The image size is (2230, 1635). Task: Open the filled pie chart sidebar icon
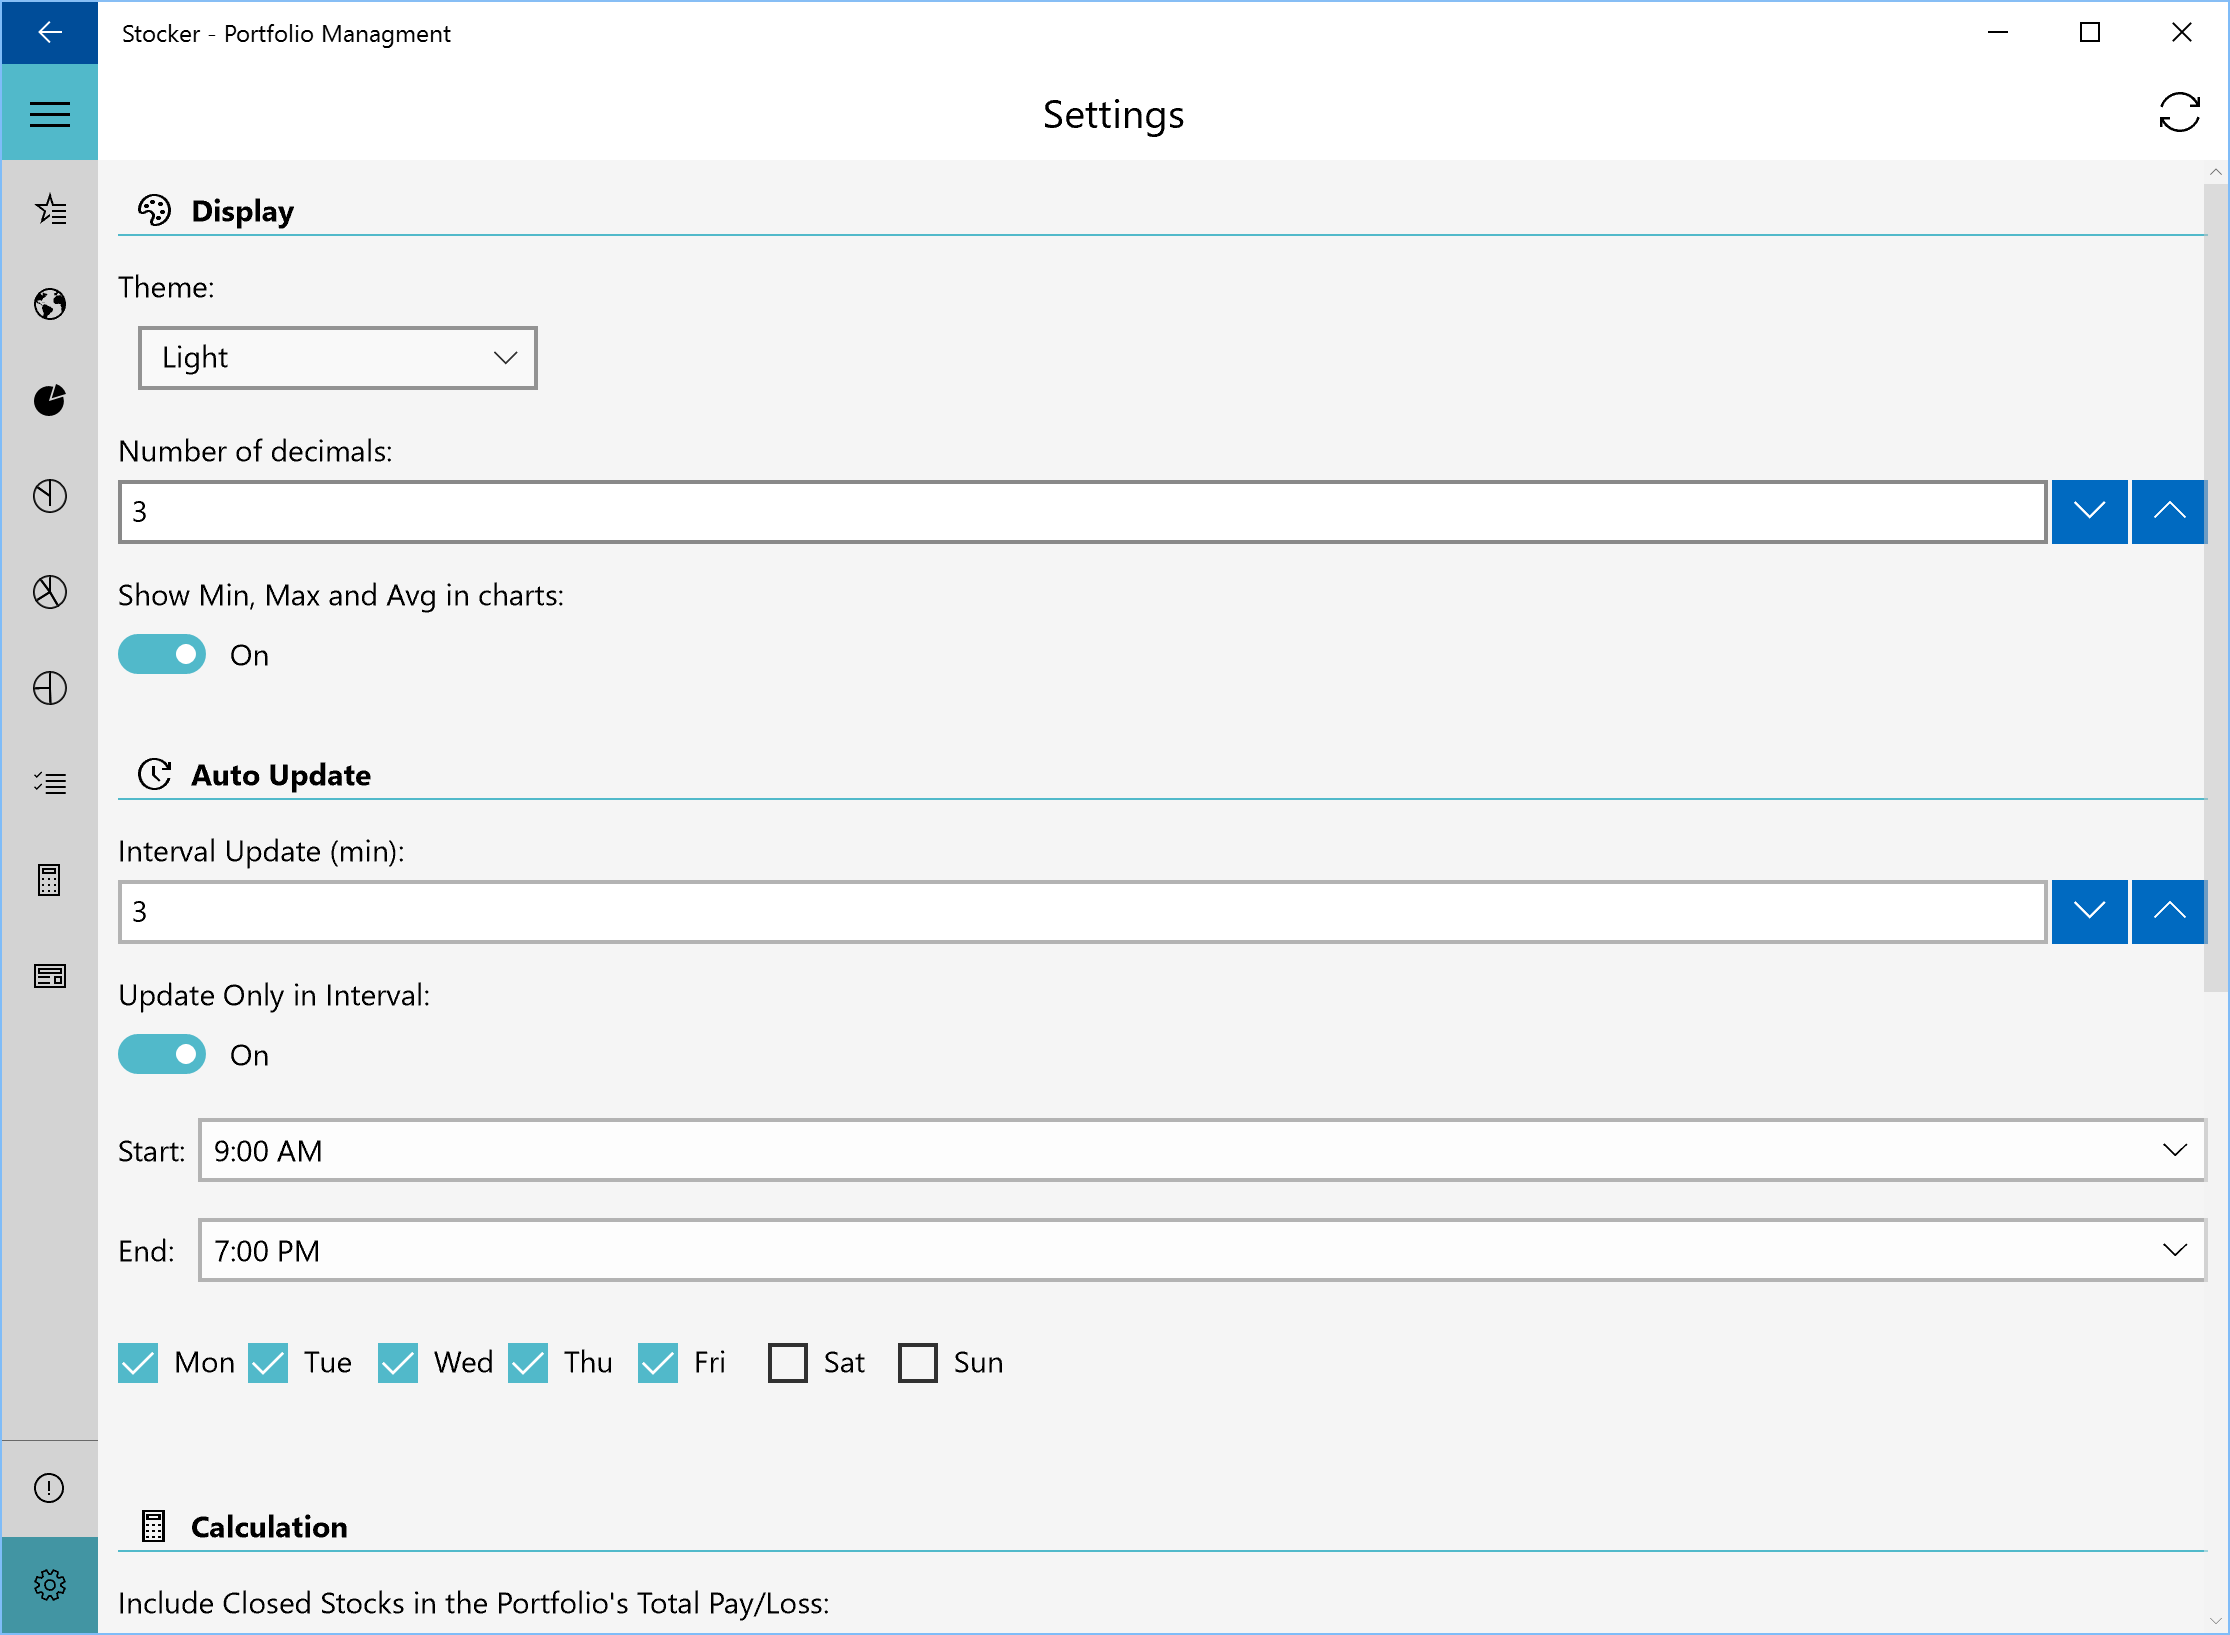pos(49,400)
